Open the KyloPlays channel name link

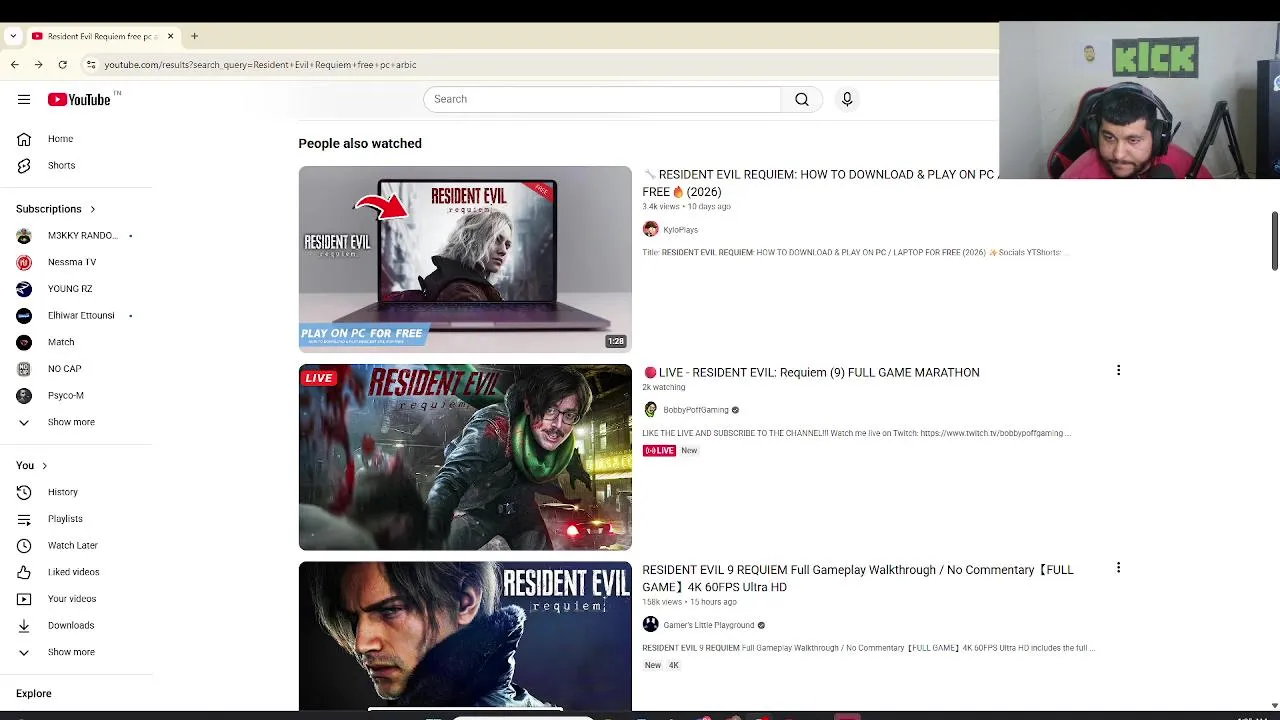tap(680, 230)
